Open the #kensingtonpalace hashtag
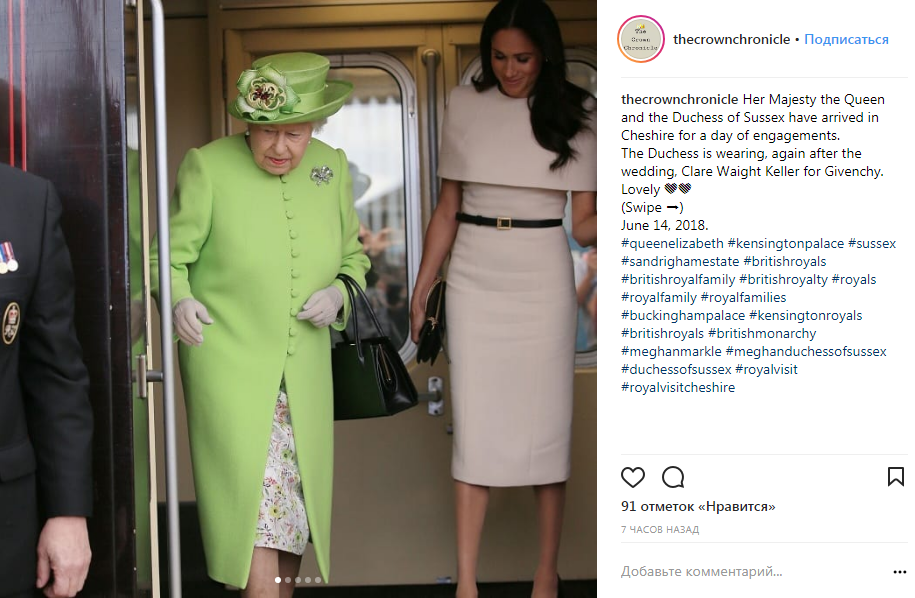 (785, 243)
